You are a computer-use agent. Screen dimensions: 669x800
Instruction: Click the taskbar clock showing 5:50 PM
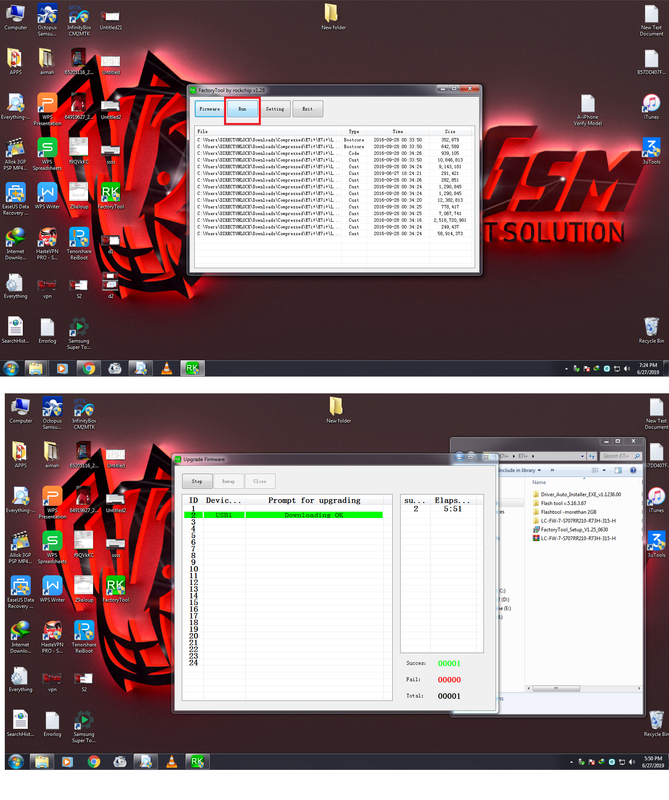click(x=653, y=762)
